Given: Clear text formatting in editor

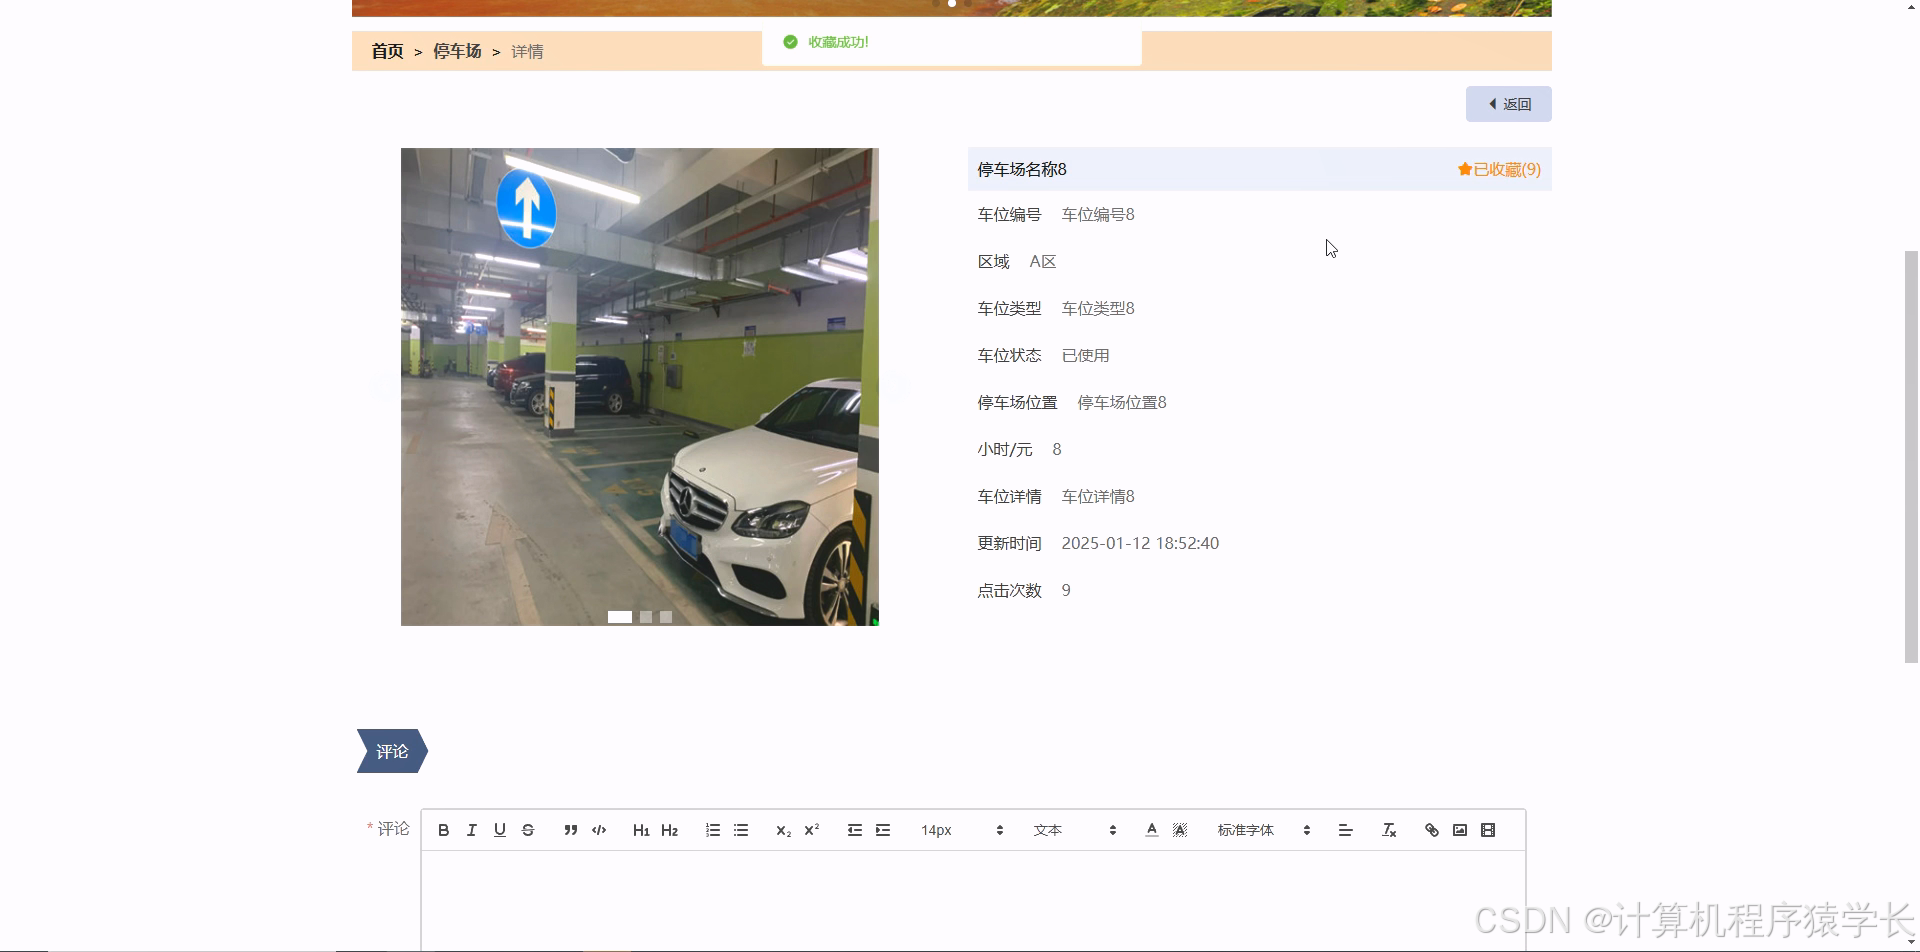Looking at the screenshot, I should point(1389,830).
